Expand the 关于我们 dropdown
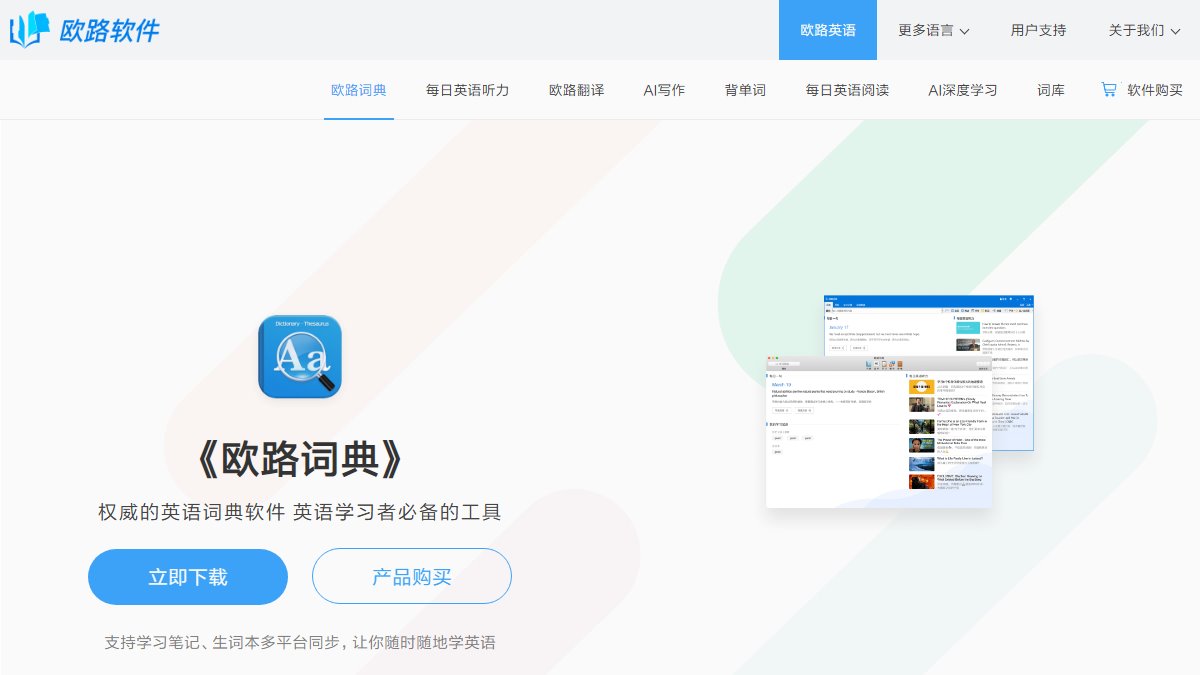Image resolution: width=1200 pixels, height=675 pixels. pos(1144,30)
